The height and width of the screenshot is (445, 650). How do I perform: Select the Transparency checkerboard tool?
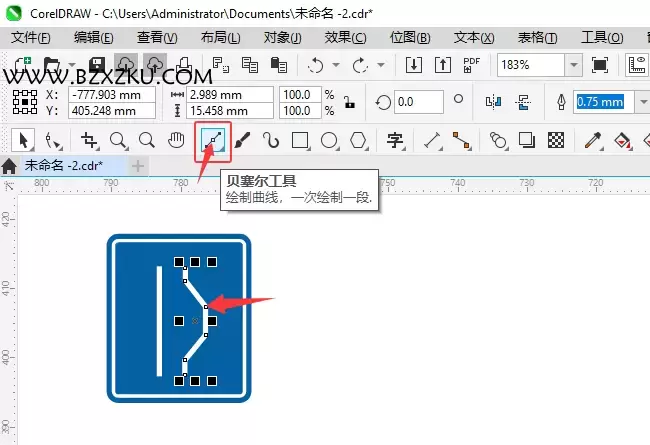[x=556, y=140]
